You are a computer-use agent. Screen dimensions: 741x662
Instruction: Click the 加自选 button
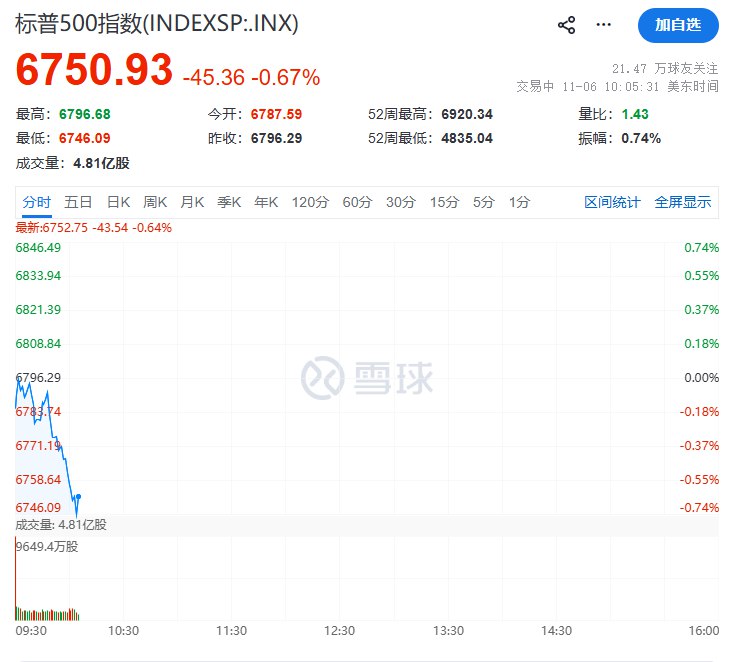[x=678, y=25]
